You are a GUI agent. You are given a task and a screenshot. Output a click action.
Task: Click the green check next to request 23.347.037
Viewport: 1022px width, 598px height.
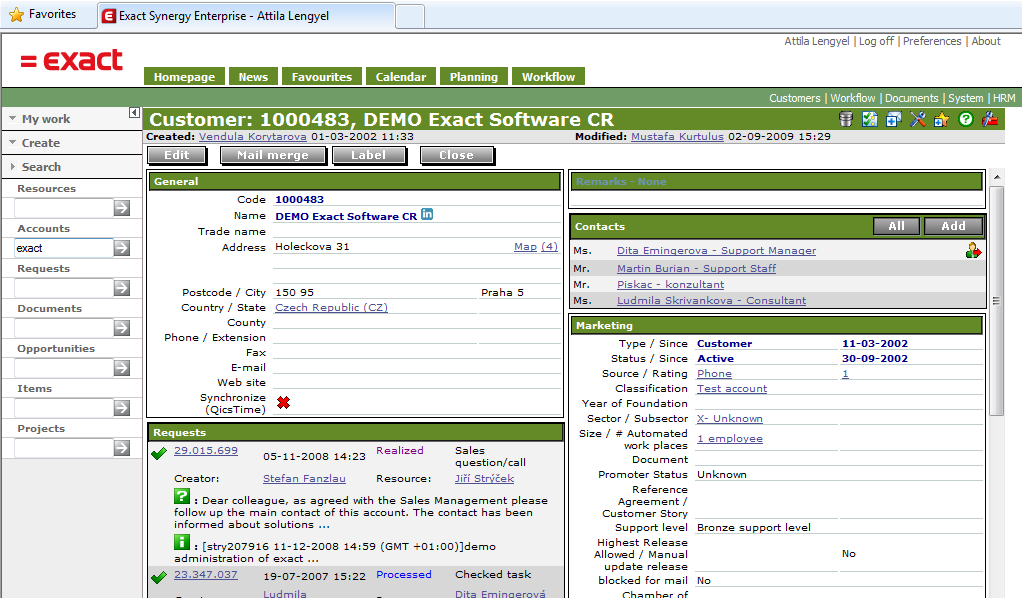pyautogui.click(x=159, y=577)
